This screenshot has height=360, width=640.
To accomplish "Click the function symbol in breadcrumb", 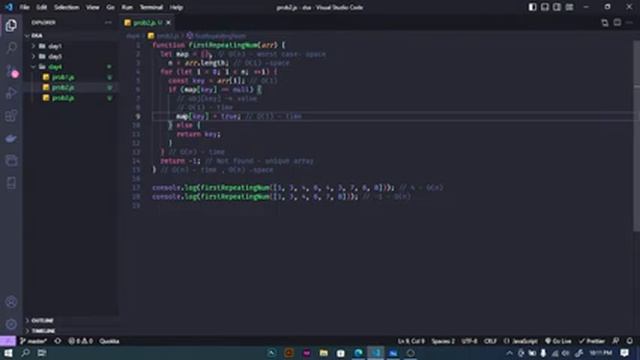I will (x=216, y=36).
